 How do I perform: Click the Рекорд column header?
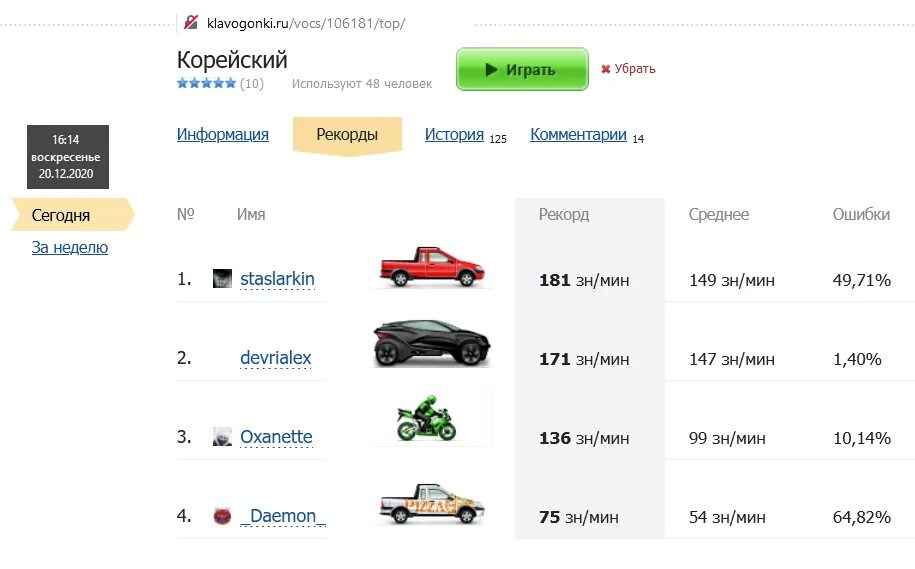[x=564, y=215]
